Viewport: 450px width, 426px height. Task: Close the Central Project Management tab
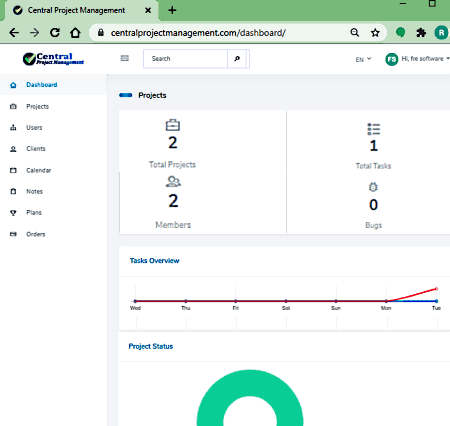[x=148, y=10]
